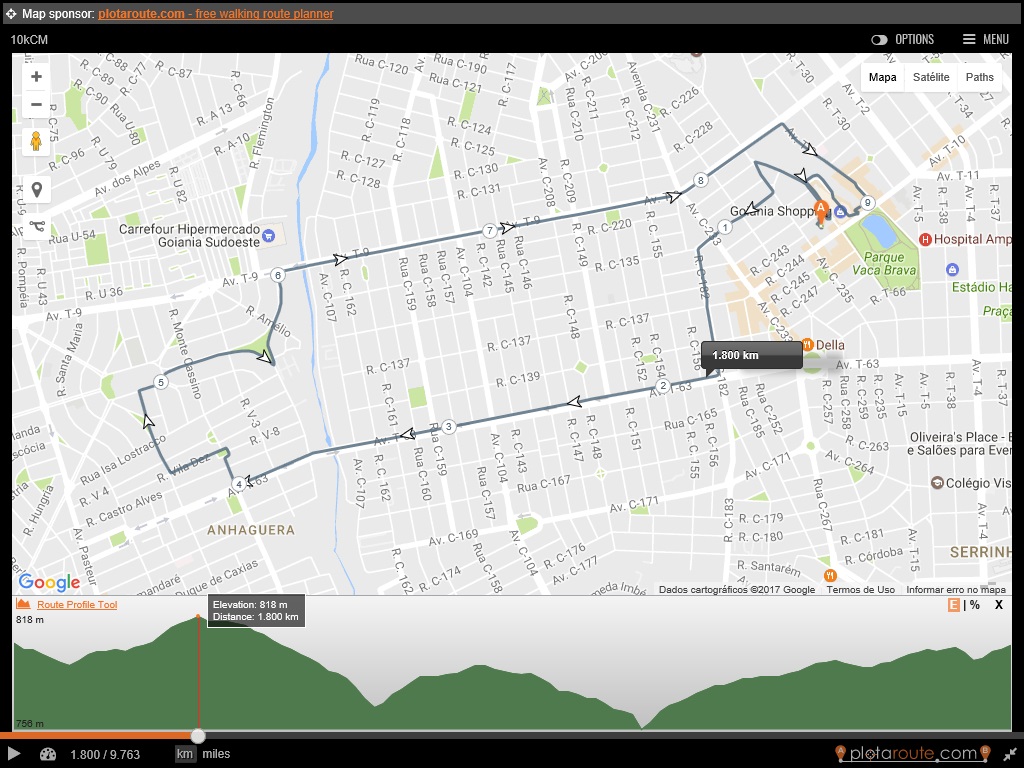This screenshot has height=772, width=1028.
Task: Open Termos de Uso link
Action: [x=860, y=590]
